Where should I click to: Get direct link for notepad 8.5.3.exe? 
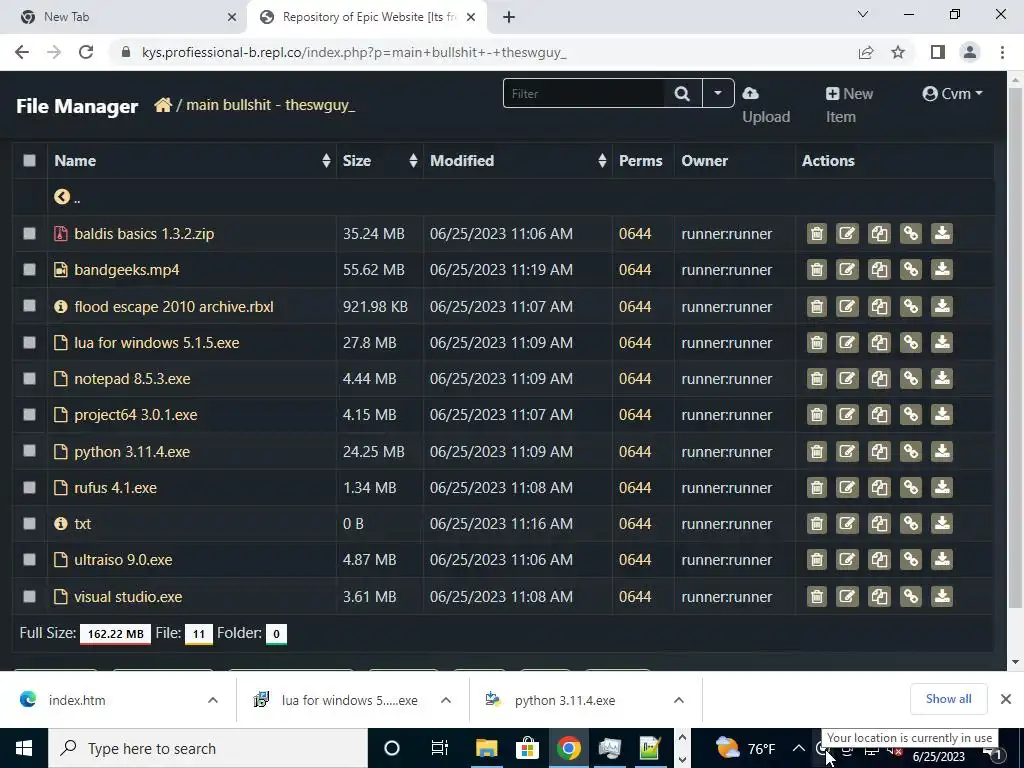[x=910, y=378]
